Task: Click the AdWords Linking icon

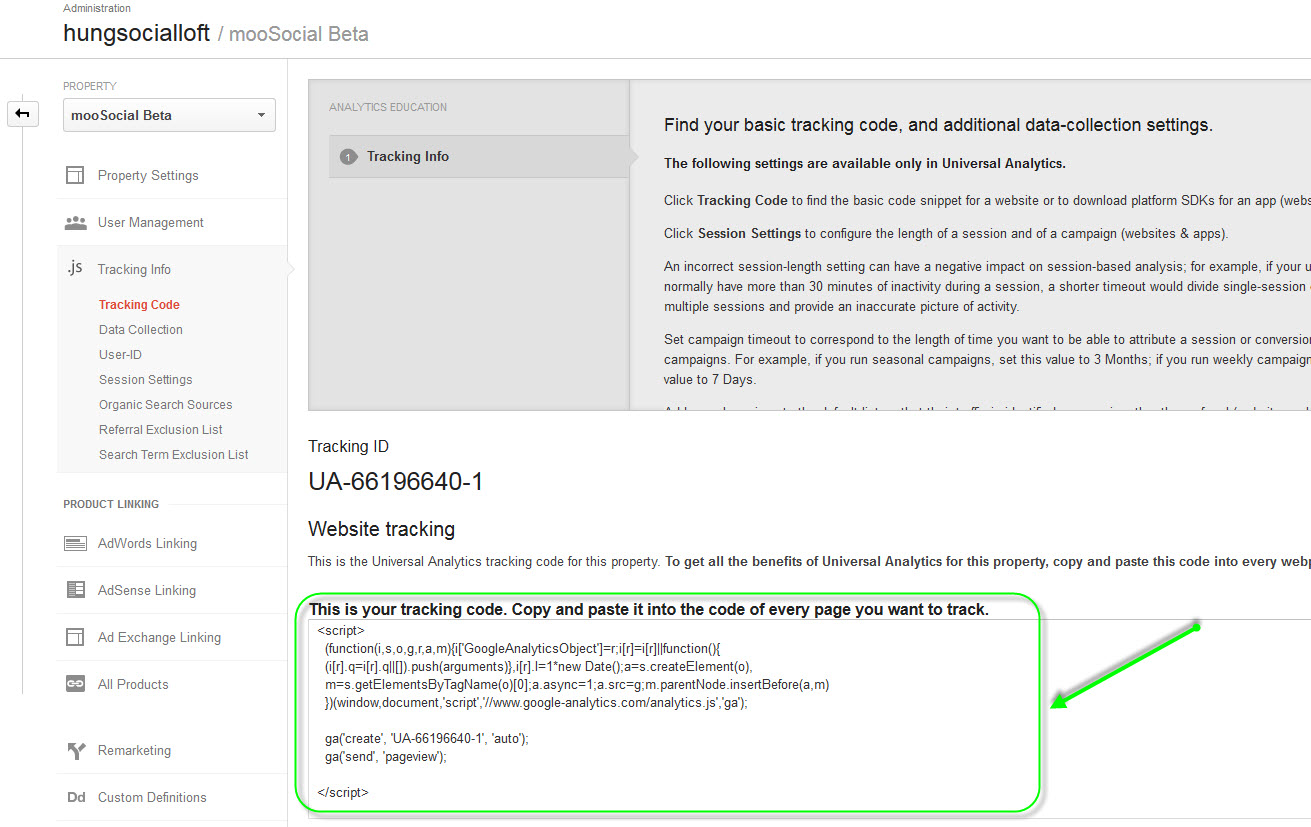Action: click(x=75, y=544)
